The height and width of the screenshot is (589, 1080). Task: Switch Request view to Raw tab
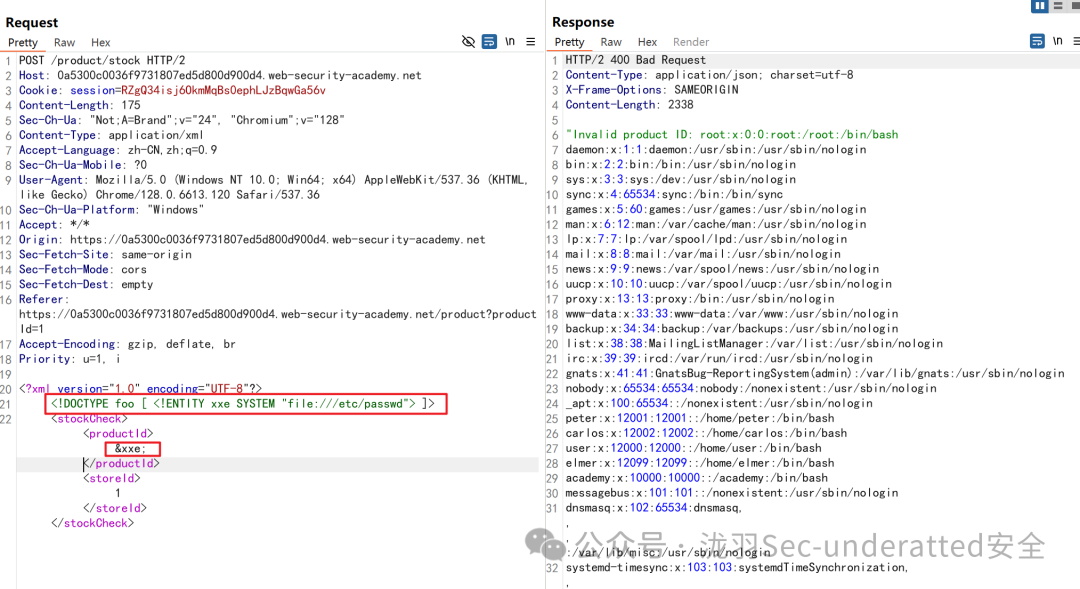point(64,42)
